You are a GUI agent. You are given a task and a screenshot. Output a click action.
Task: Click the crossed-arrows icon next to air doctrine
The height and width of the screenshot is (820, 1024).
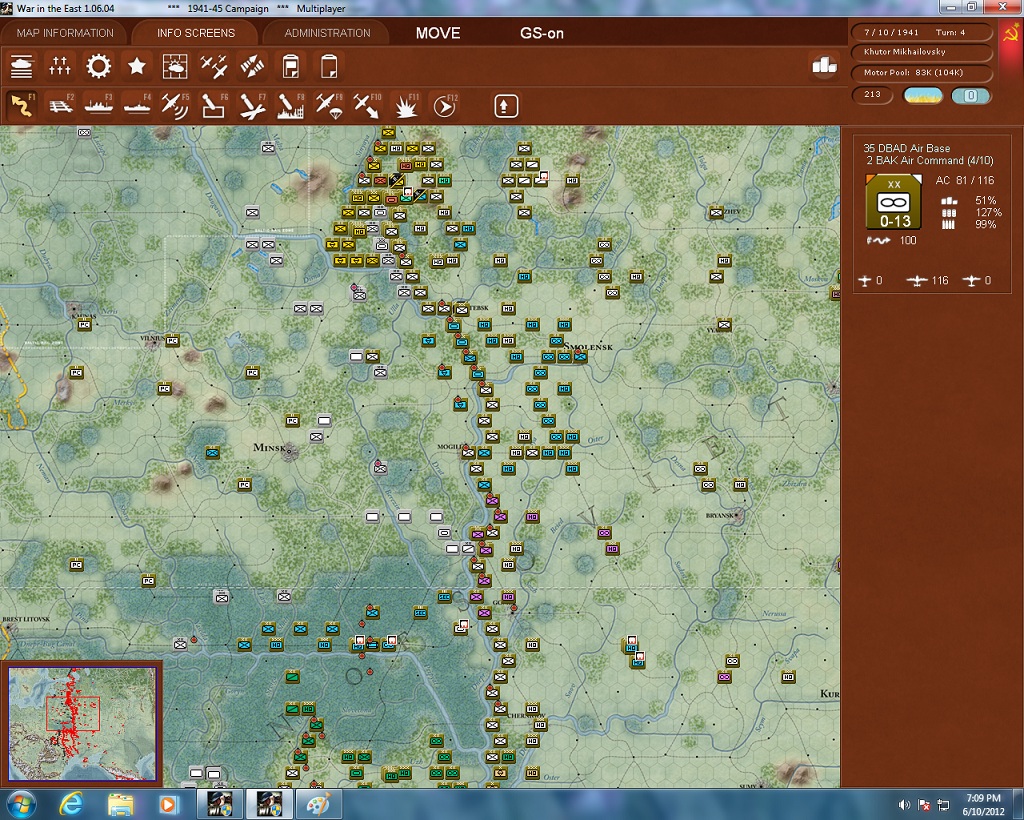pos(252,67)
